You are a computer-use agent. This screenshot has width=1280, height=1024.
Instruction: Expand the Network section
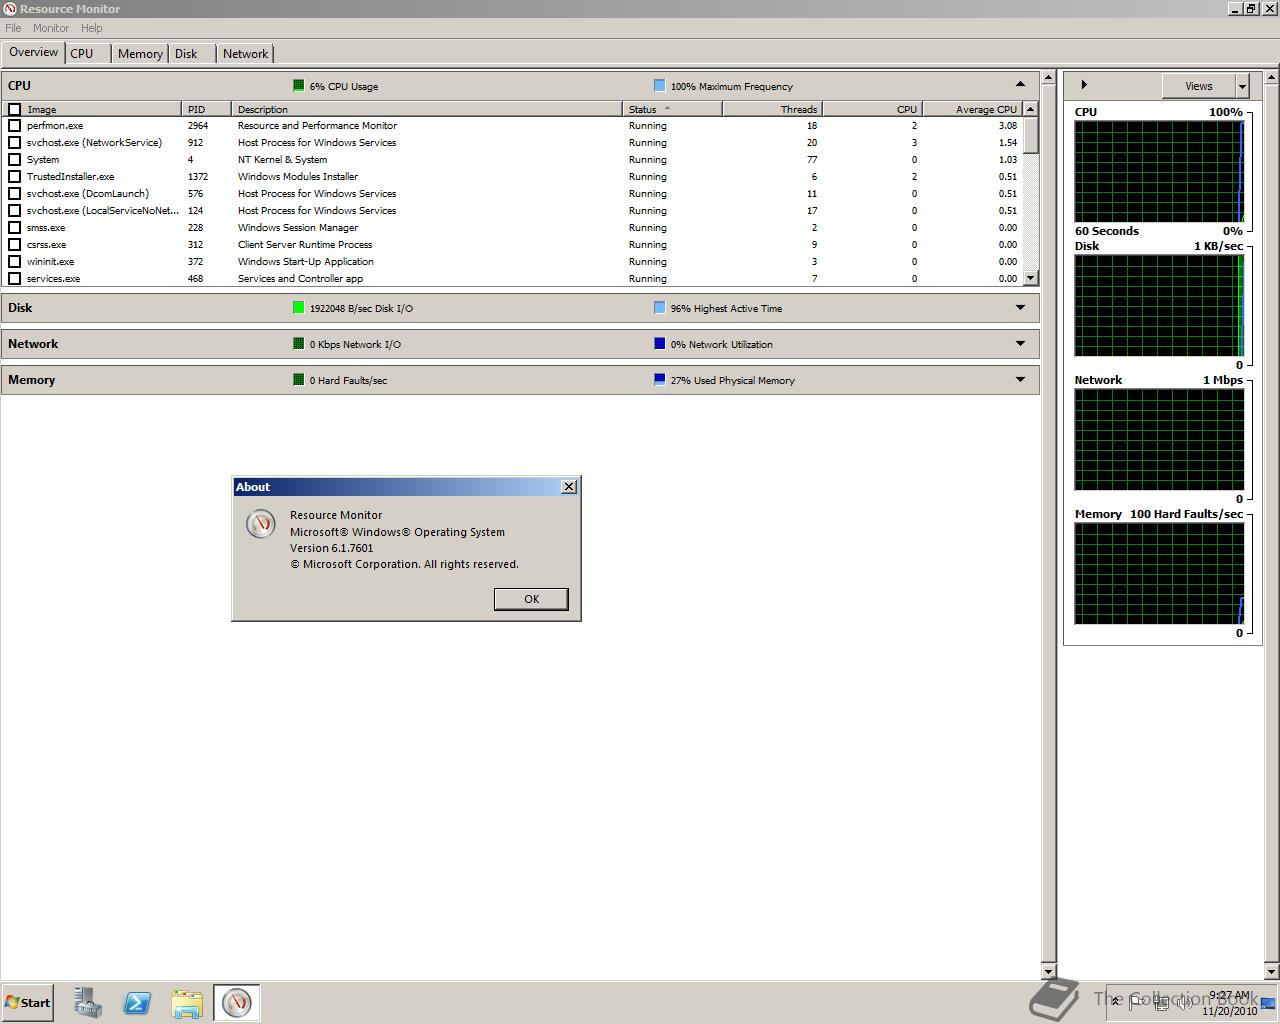[1020, 344]
